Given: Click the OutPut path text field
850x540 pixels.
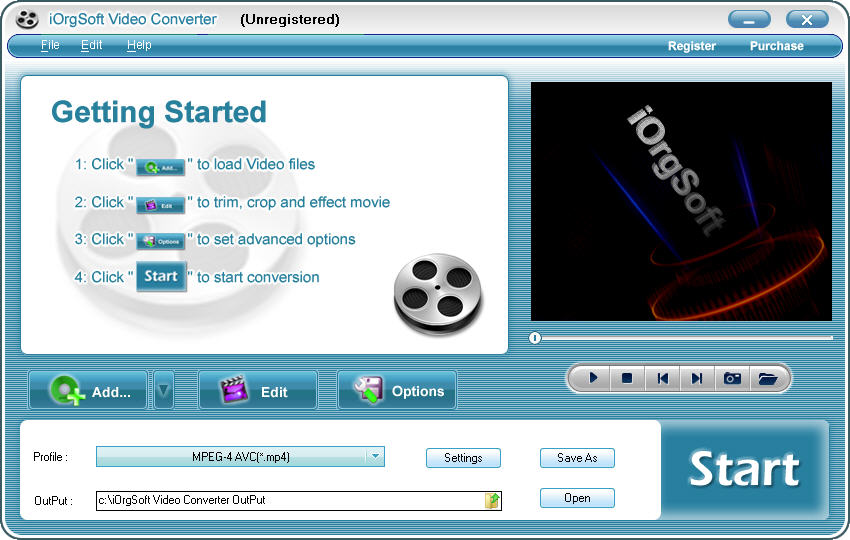Looking at the screenshot, I should (290, 500).
